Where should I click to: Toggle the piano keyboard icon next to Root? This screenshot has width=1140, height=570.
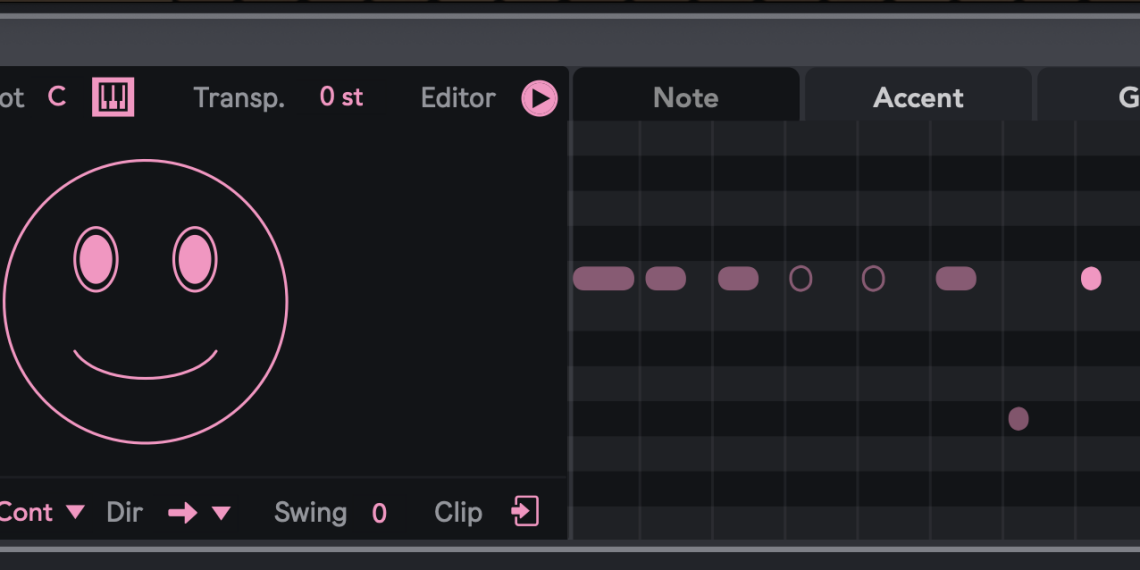(x=113, y=97)
